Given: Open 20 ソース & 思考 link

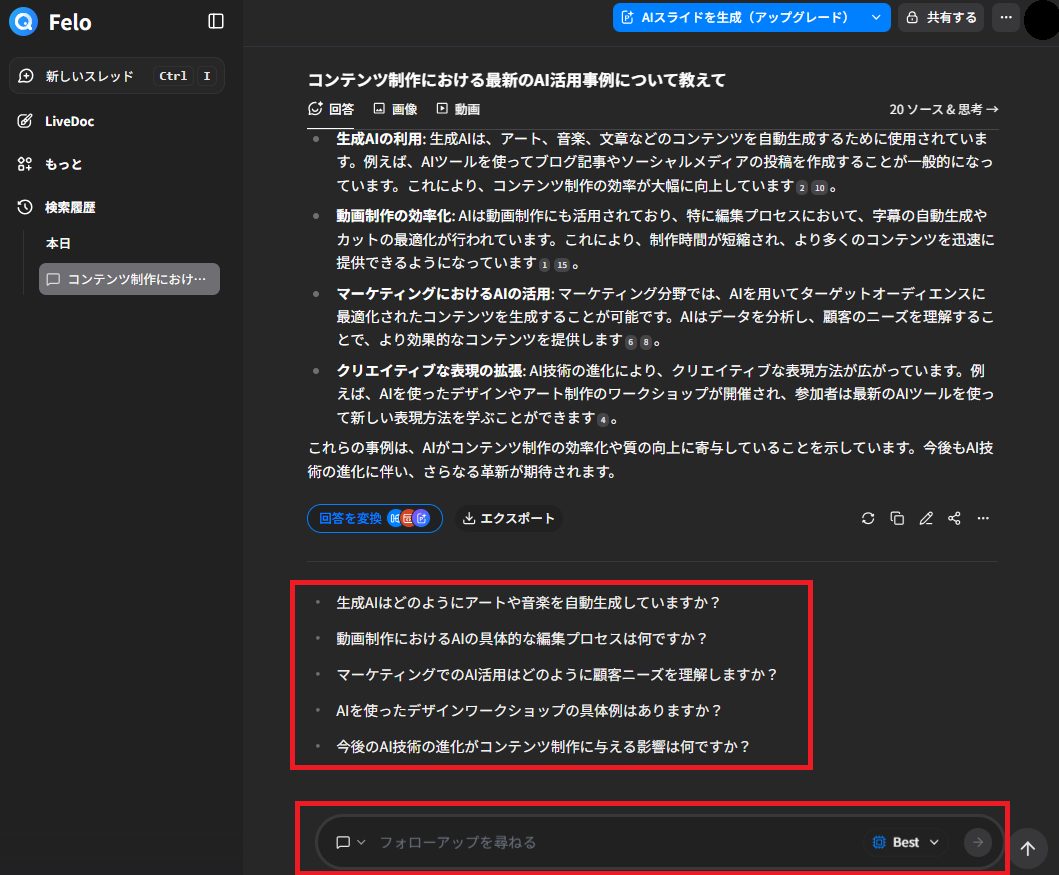Looking at the screenshot, I should tap(943, 109).
